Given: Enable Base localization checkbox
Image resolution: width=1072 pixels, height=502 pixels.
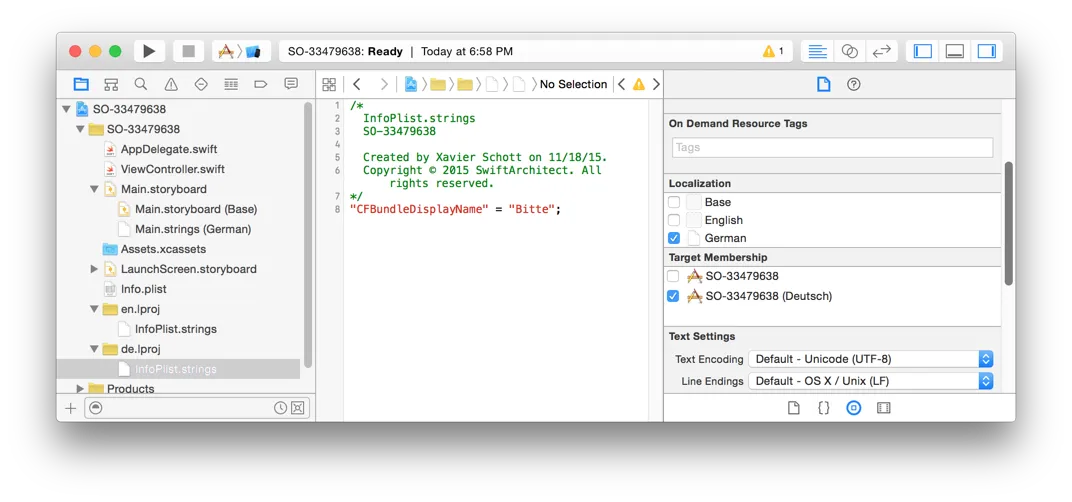Looking at the screenshot, I should click(x=673, y=202).
